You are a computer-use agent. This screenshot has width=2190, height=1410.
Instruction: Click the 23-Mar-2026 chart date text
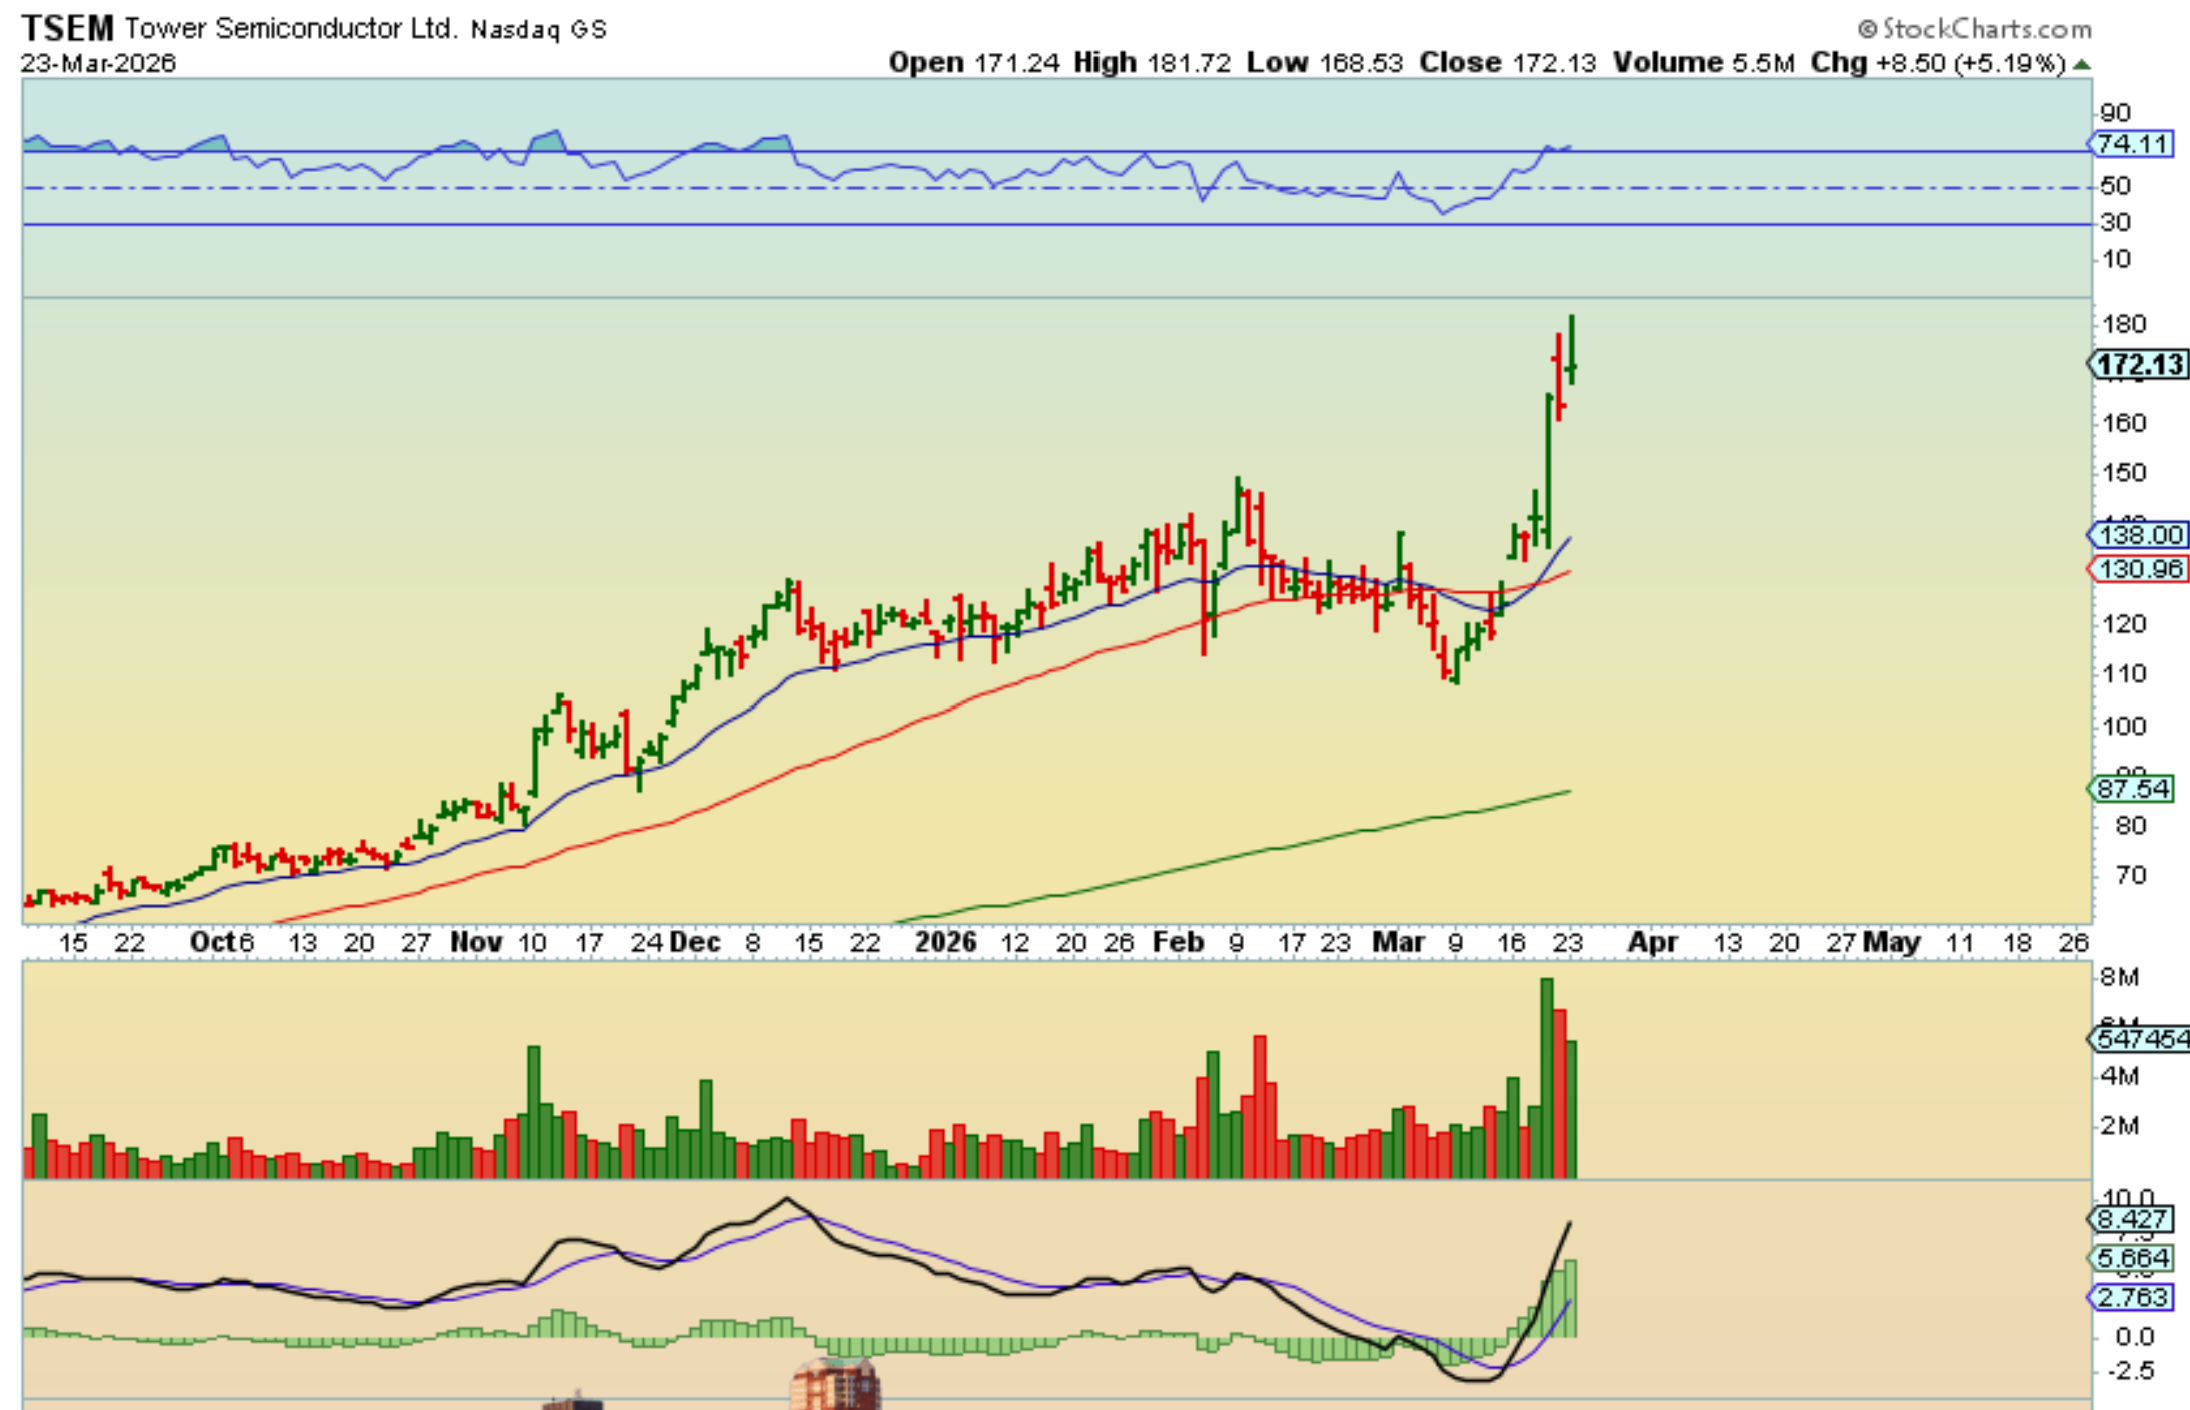(x=98, y=63)
